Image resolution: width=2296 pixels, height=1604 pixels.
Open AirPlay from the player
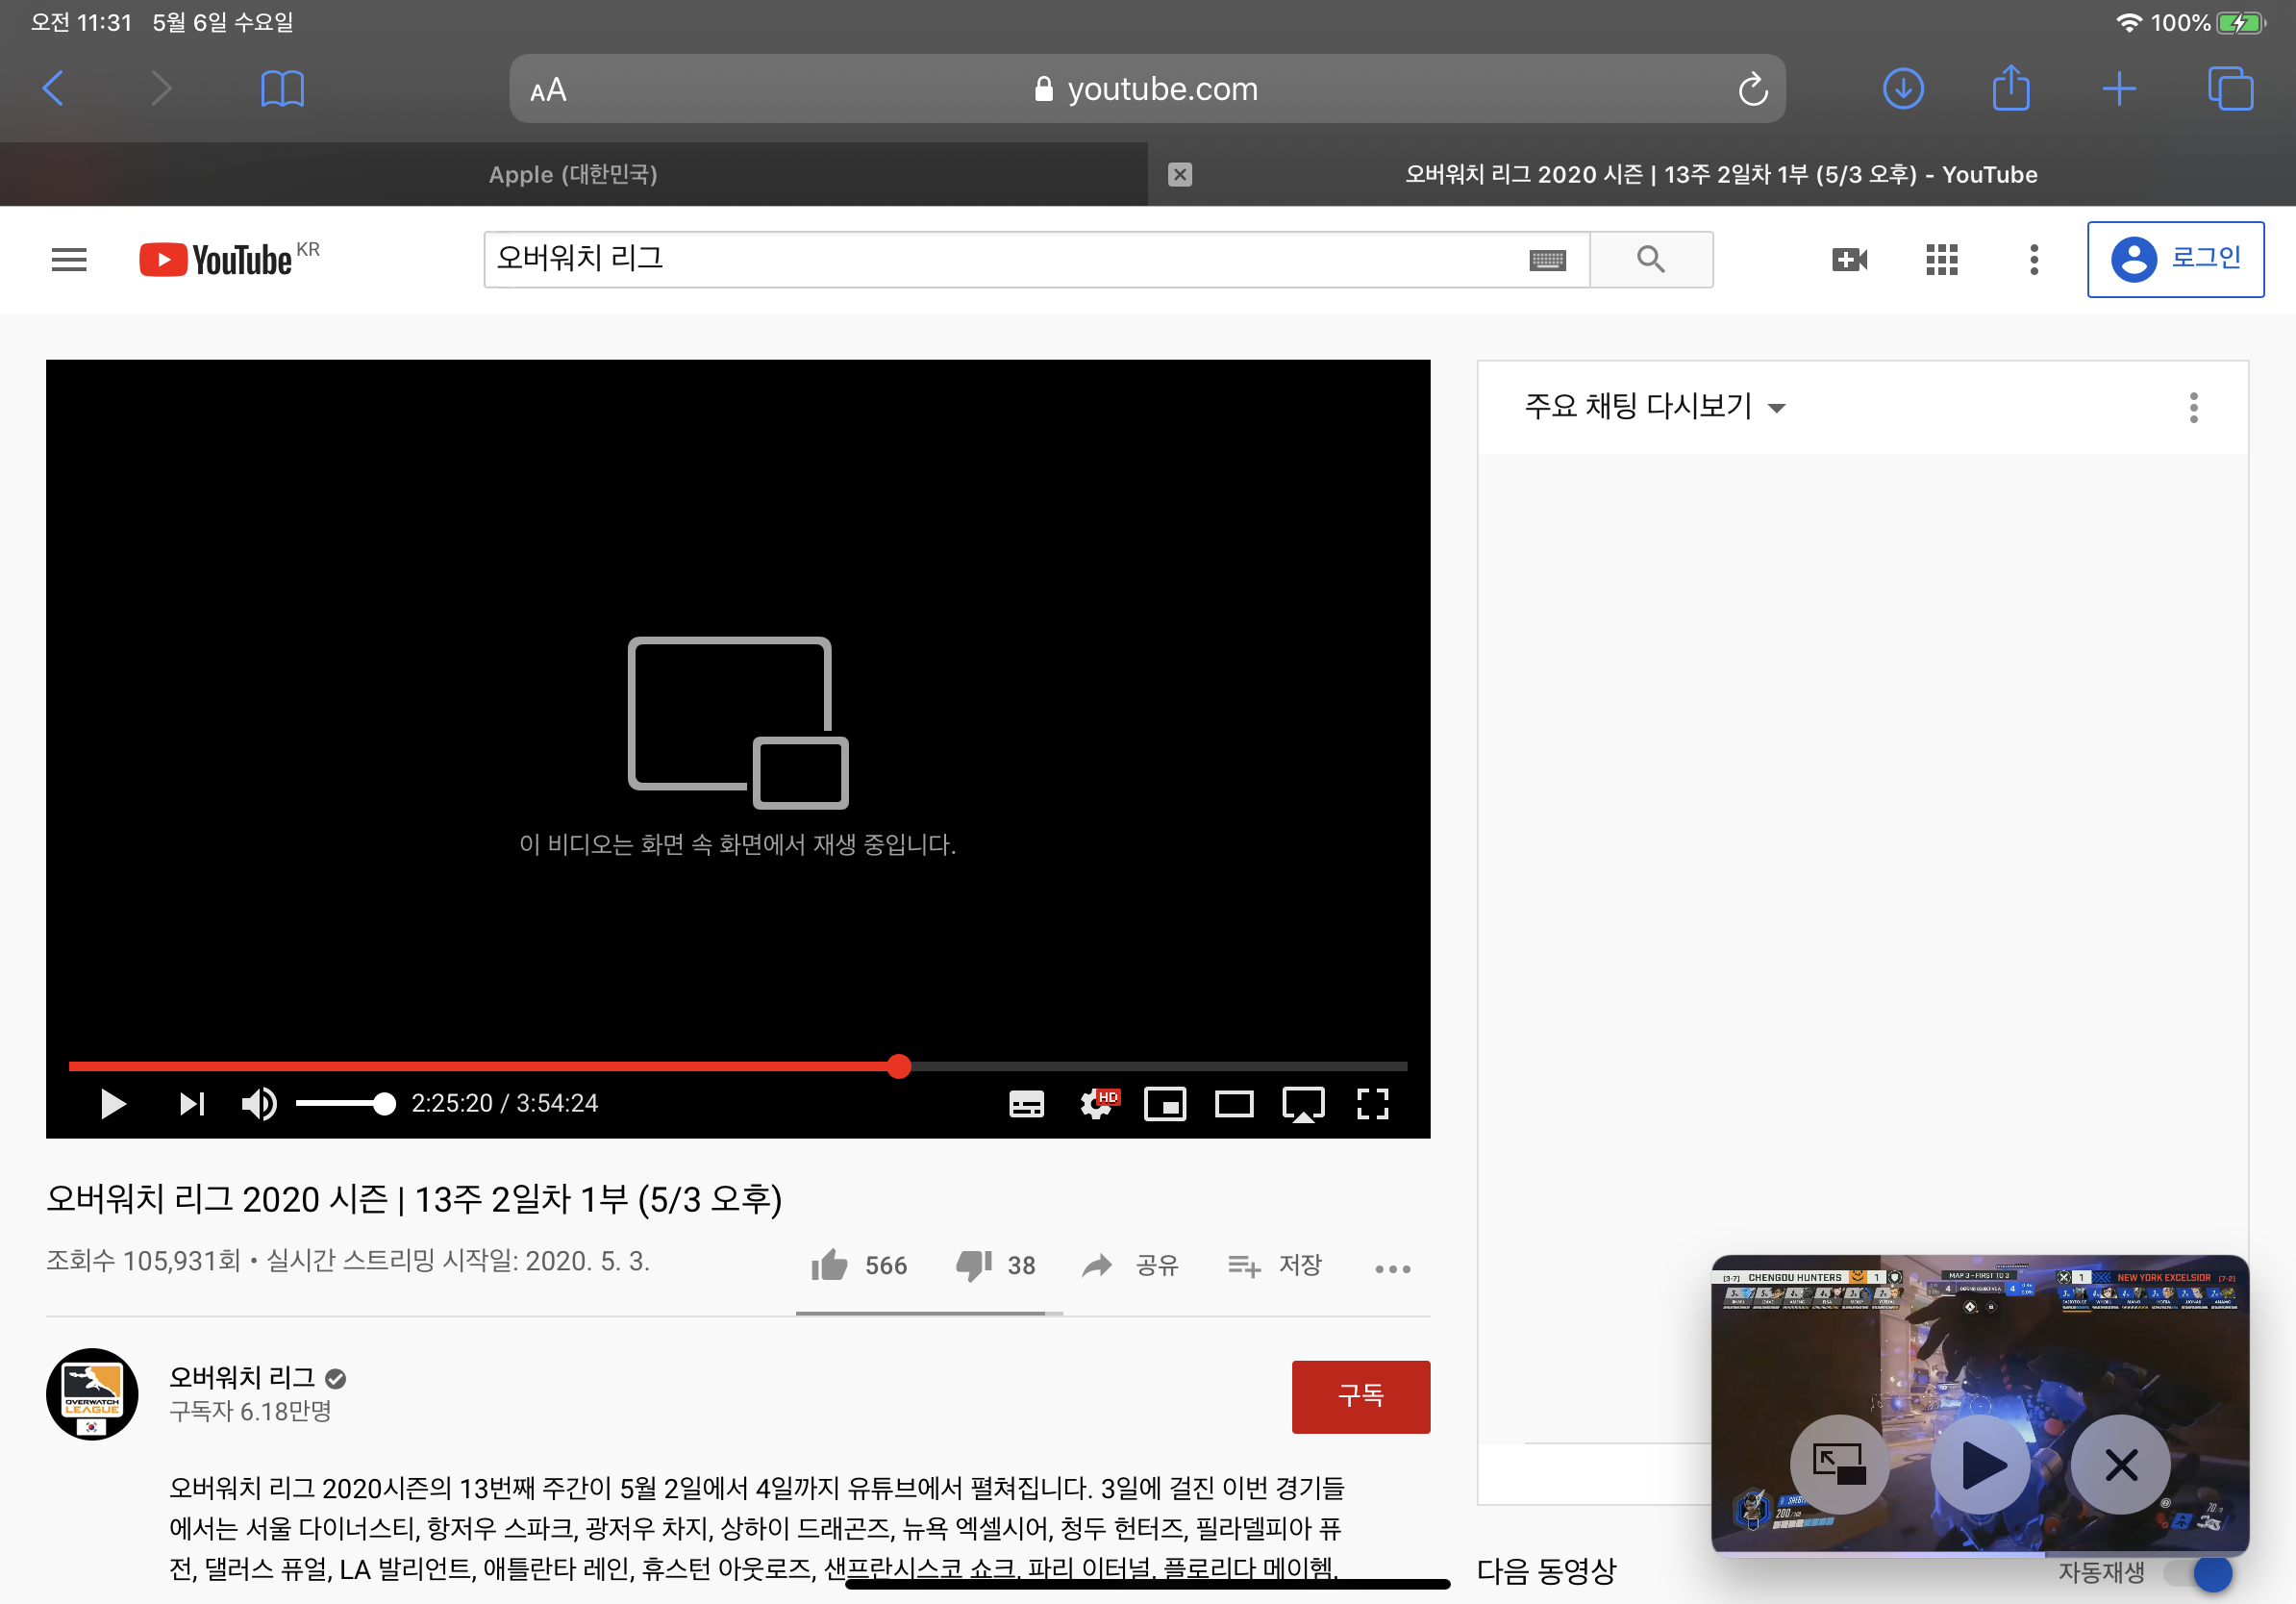(x=1303, y=1105)
